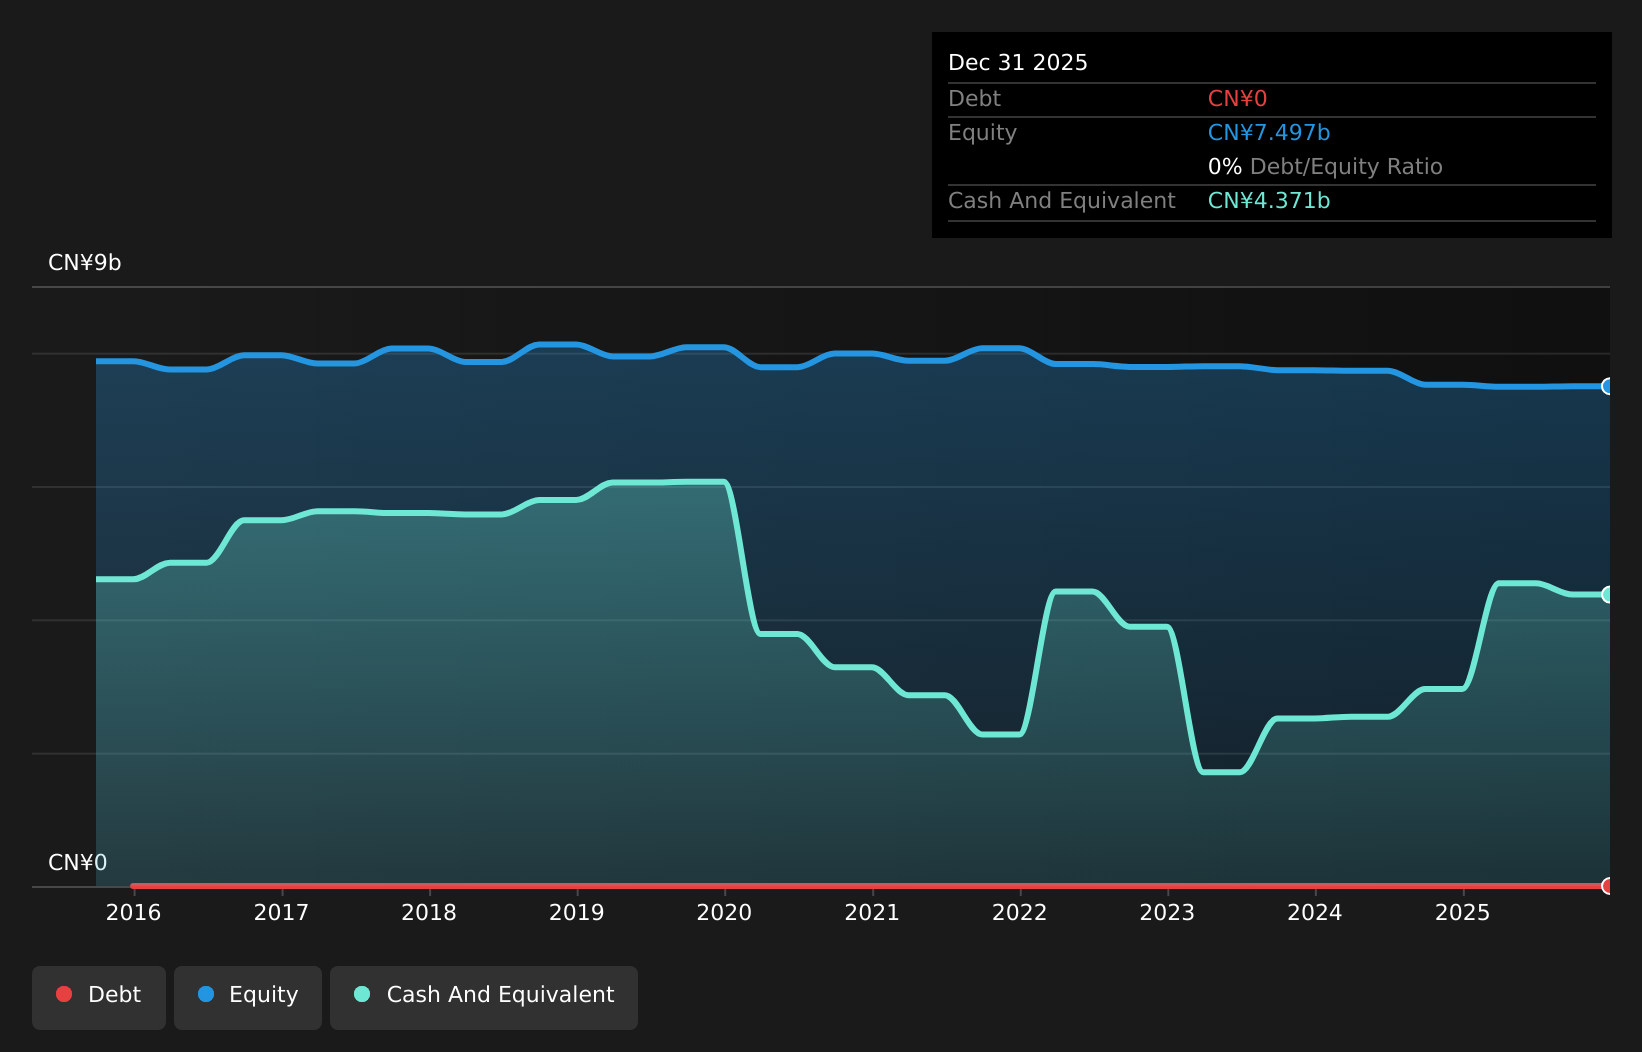The height and width of the screenshot is (1052, 1642).
Task: Click the 2025 x-axis label
Action: [x=1463, y=912]
